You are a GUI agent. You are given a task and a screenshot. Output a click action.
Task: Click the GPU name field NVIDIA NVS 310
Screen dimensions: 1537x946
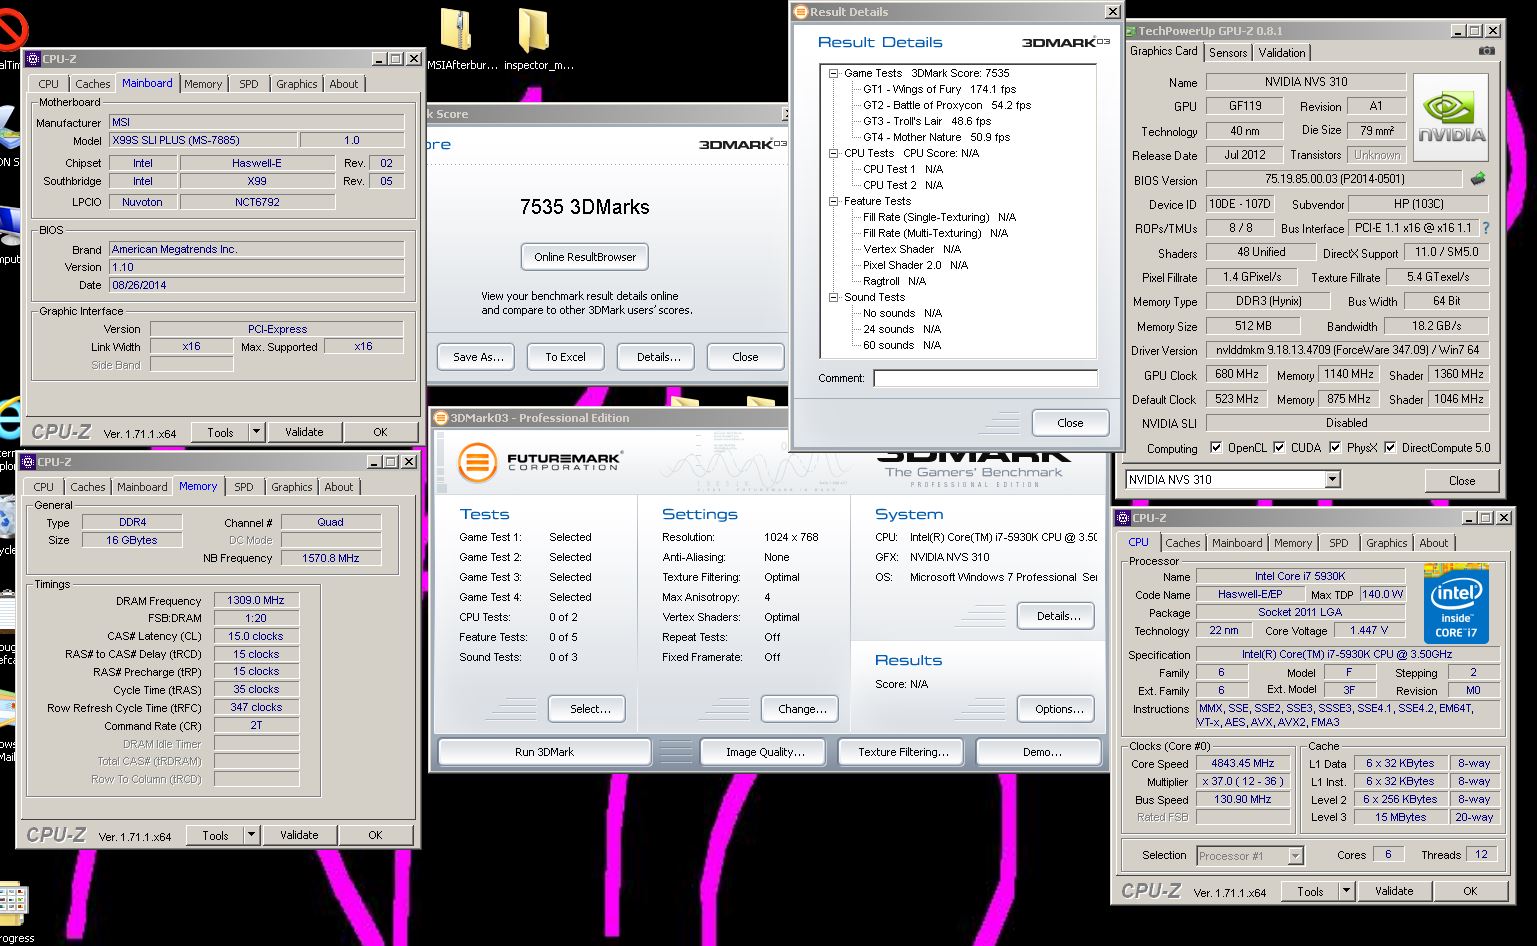[1306, 82]
